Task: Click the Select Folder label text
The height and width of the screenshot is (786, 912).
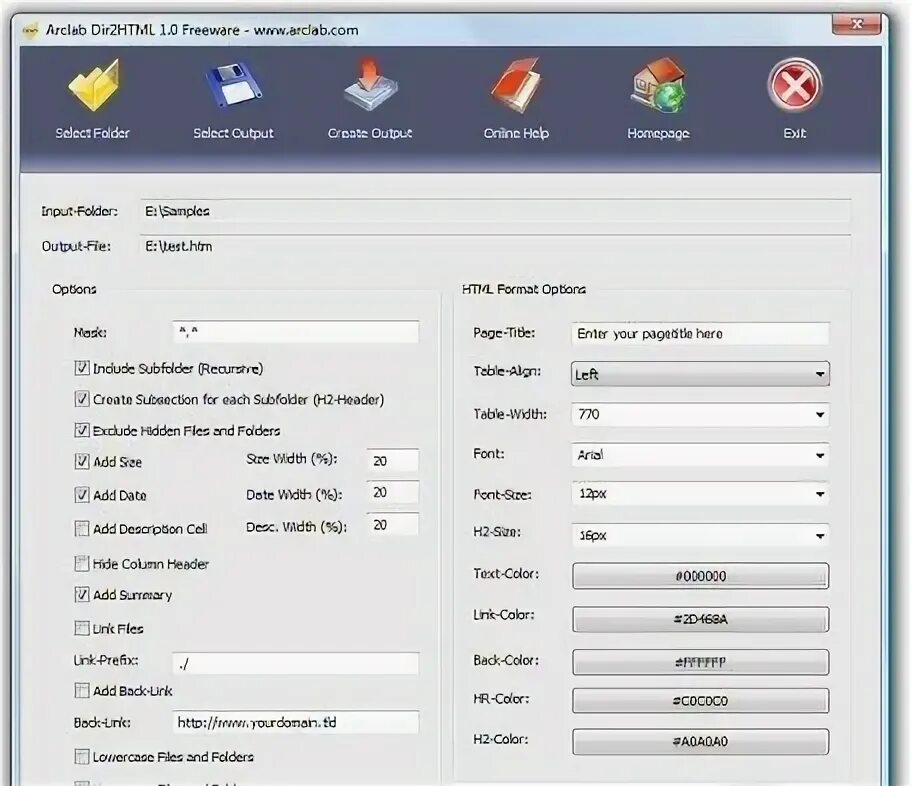Action: click(92, 133)
